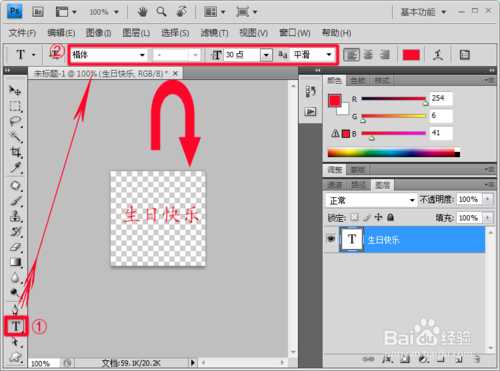Click the left align text button

(351, 55)
